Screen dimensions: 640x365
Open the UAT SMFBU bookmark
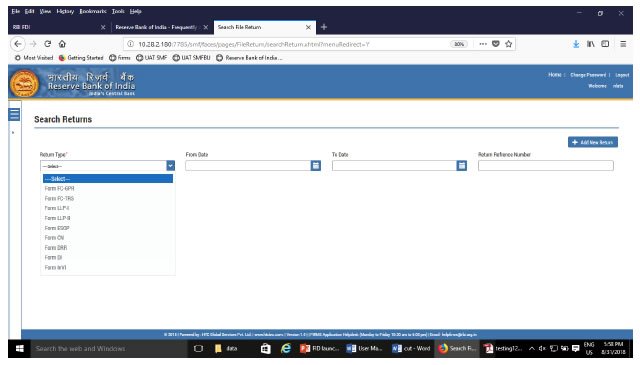191,58
